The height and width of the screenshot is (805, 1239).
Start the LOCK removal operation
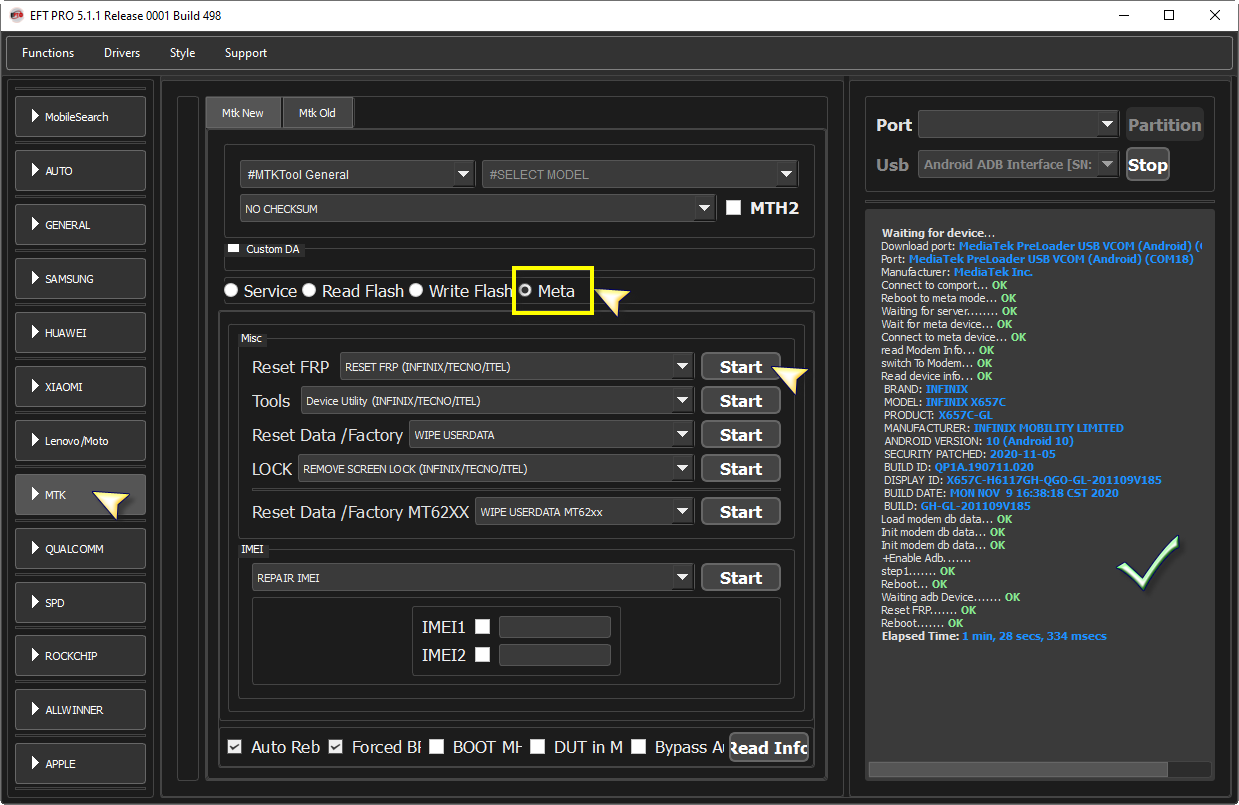(741, 469)
